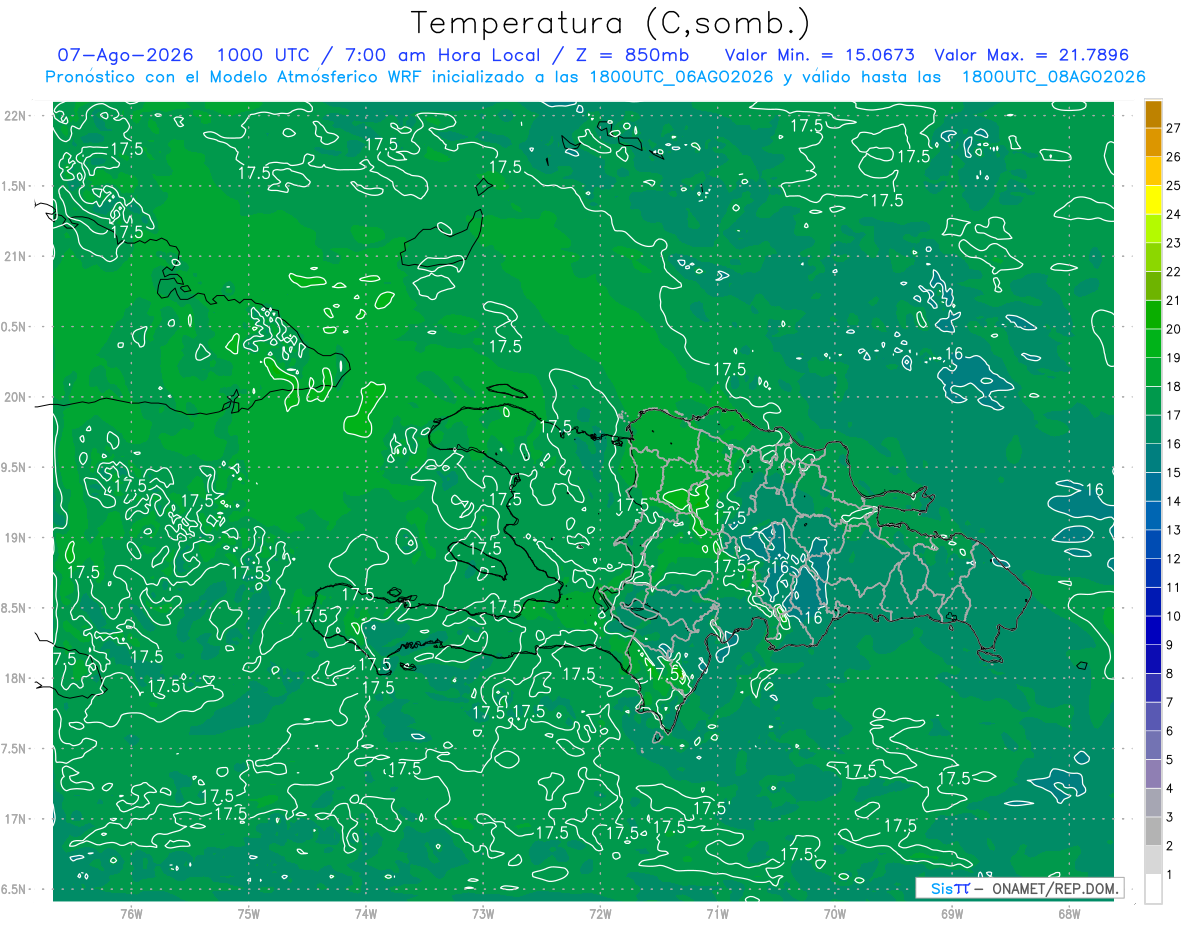Click the latitude axis label 6.5N

[14, 890]
